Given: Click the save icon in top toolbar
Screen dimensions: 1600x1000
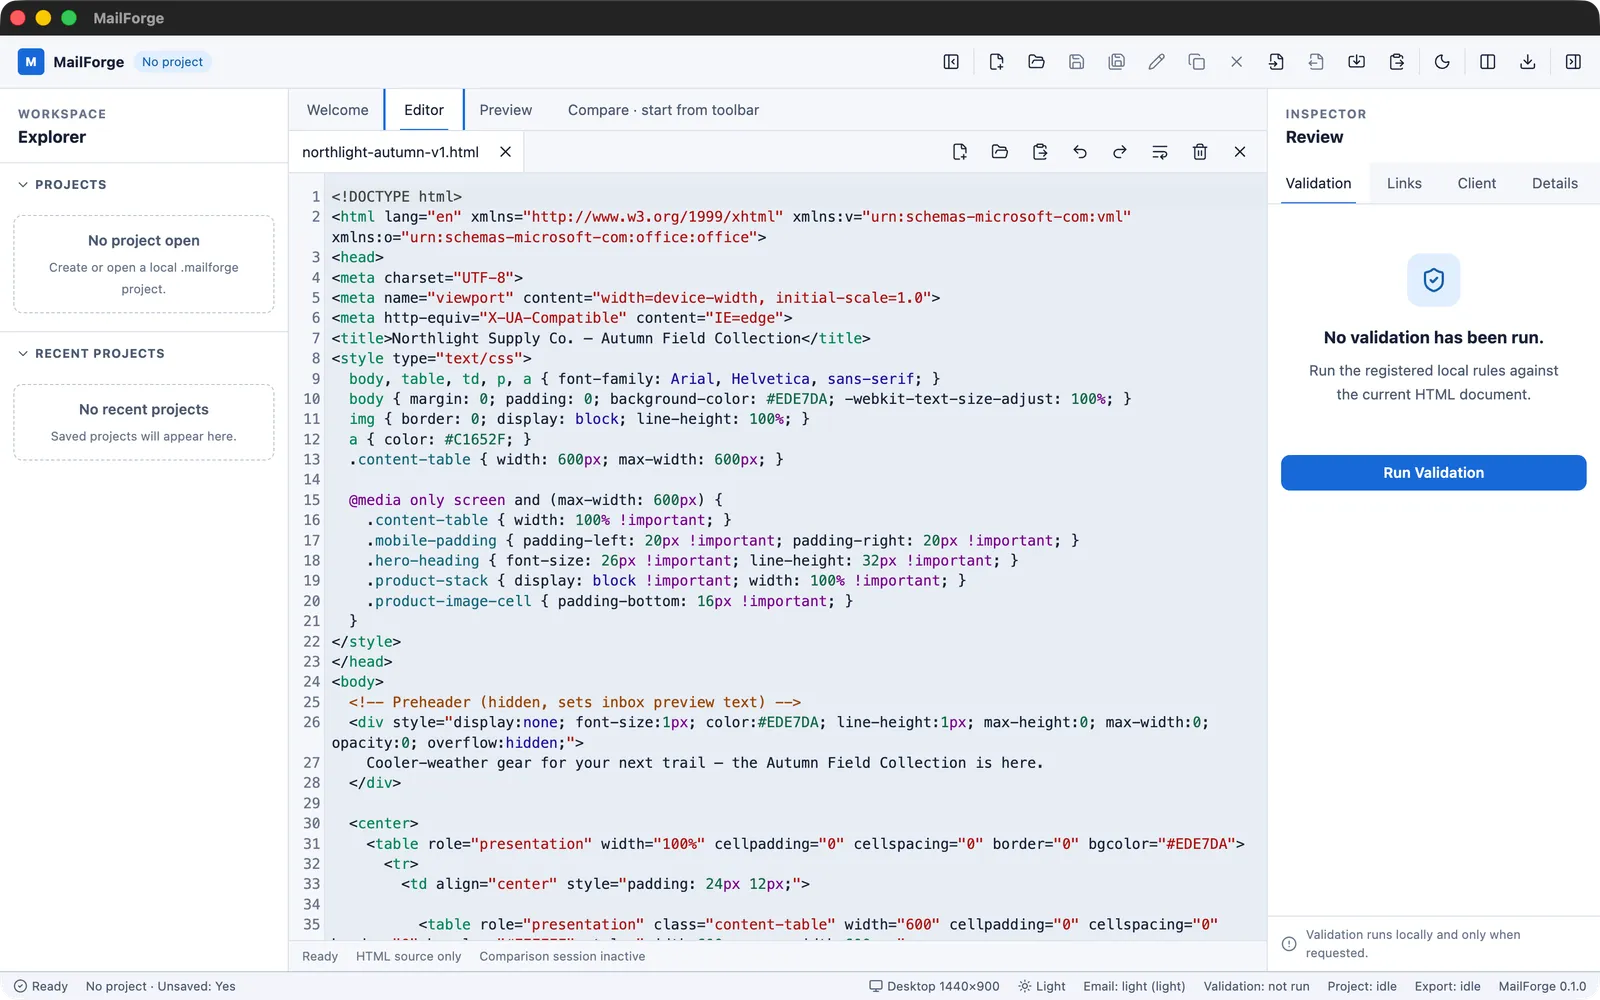Looking at the screenshot, I should click(1076, 62).
